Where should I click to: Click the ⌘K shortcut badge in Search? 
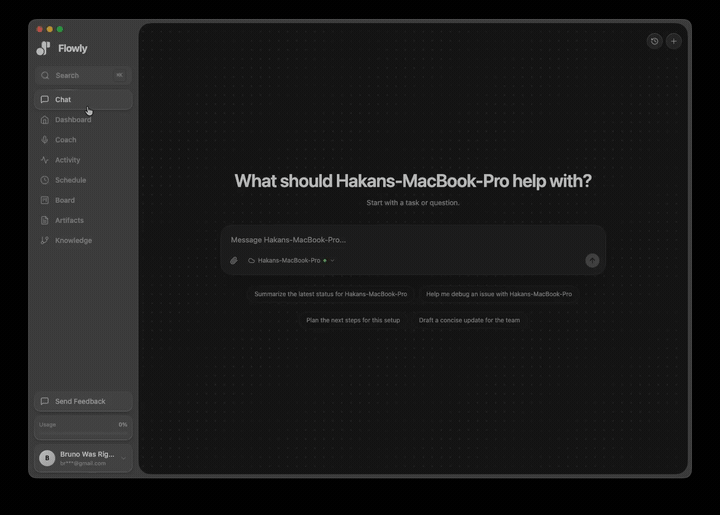point(120,75)
